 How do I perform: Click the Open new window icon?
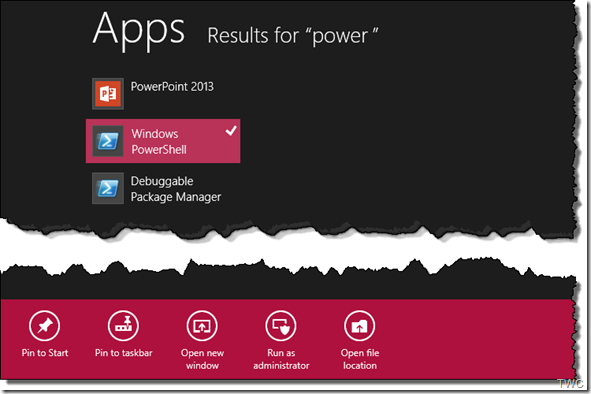[202, 325]
